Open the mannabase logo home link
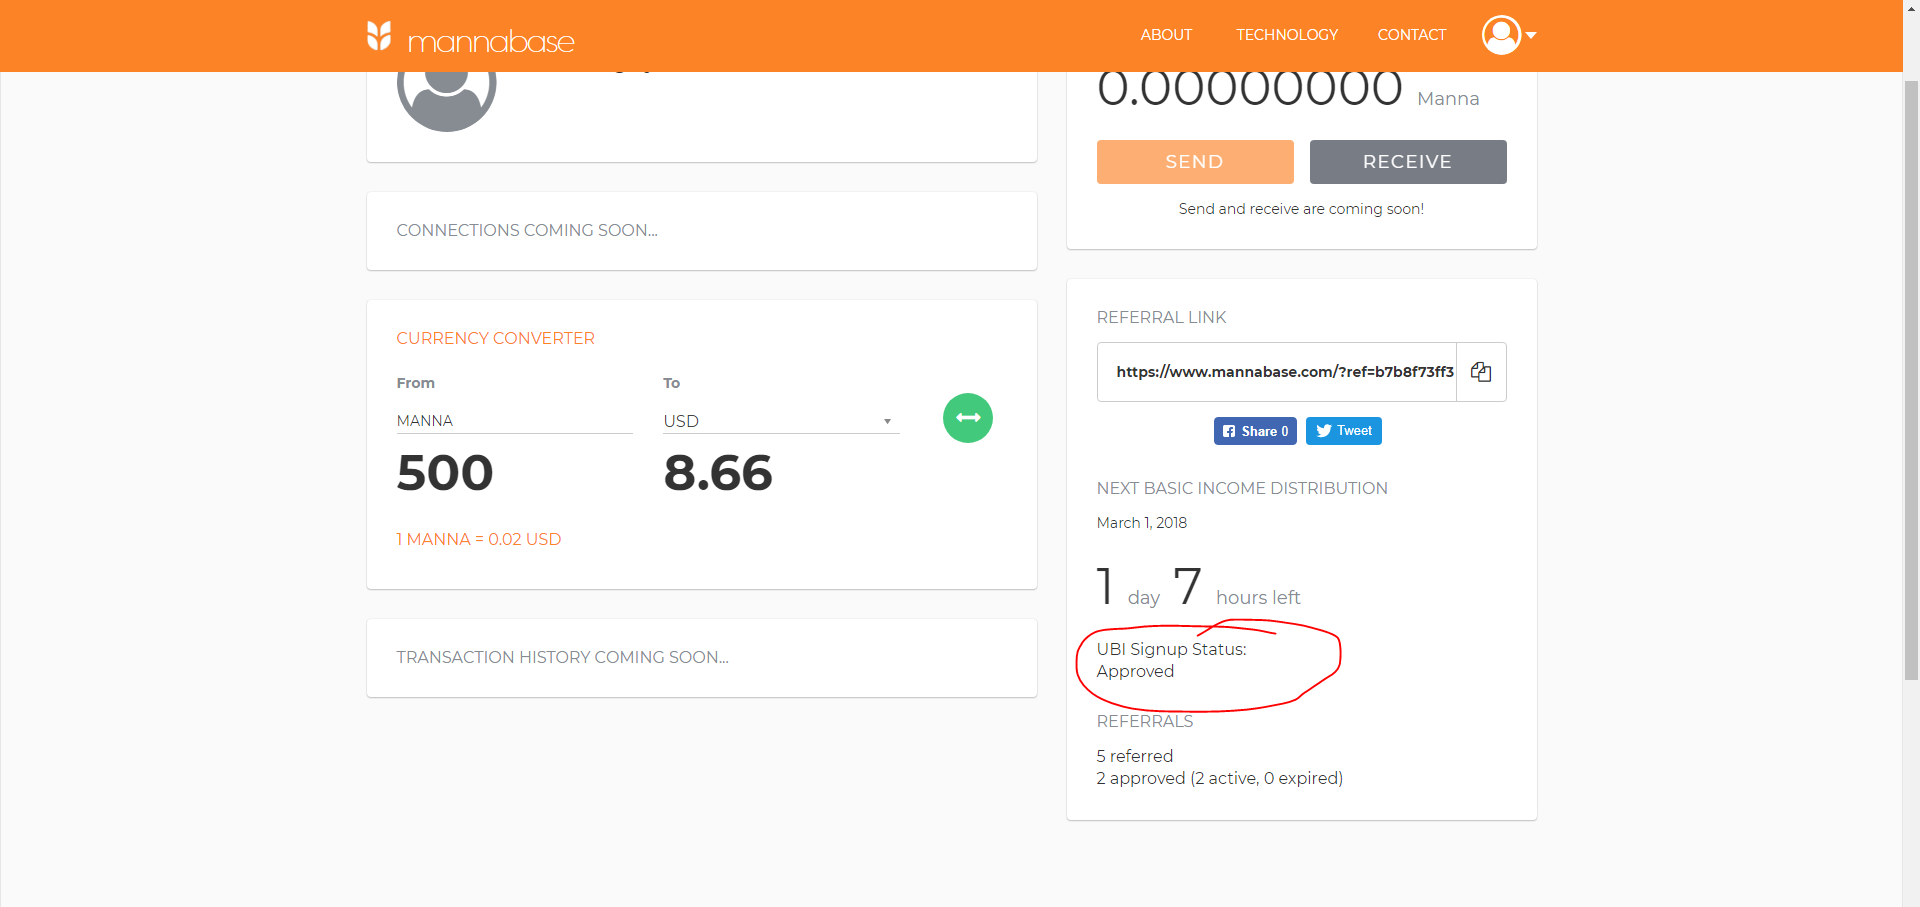 pos(471,37)
